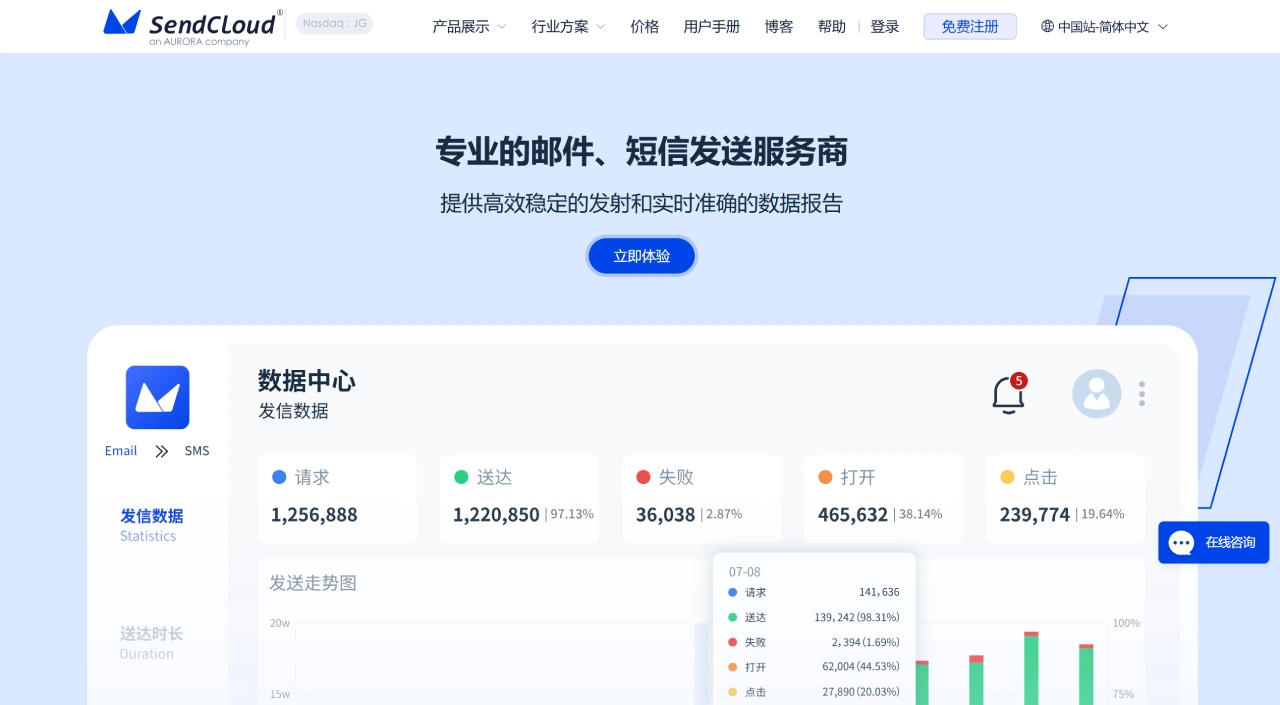
Task: Click the 请求 value 1,256,888
Action: [314, 514]
